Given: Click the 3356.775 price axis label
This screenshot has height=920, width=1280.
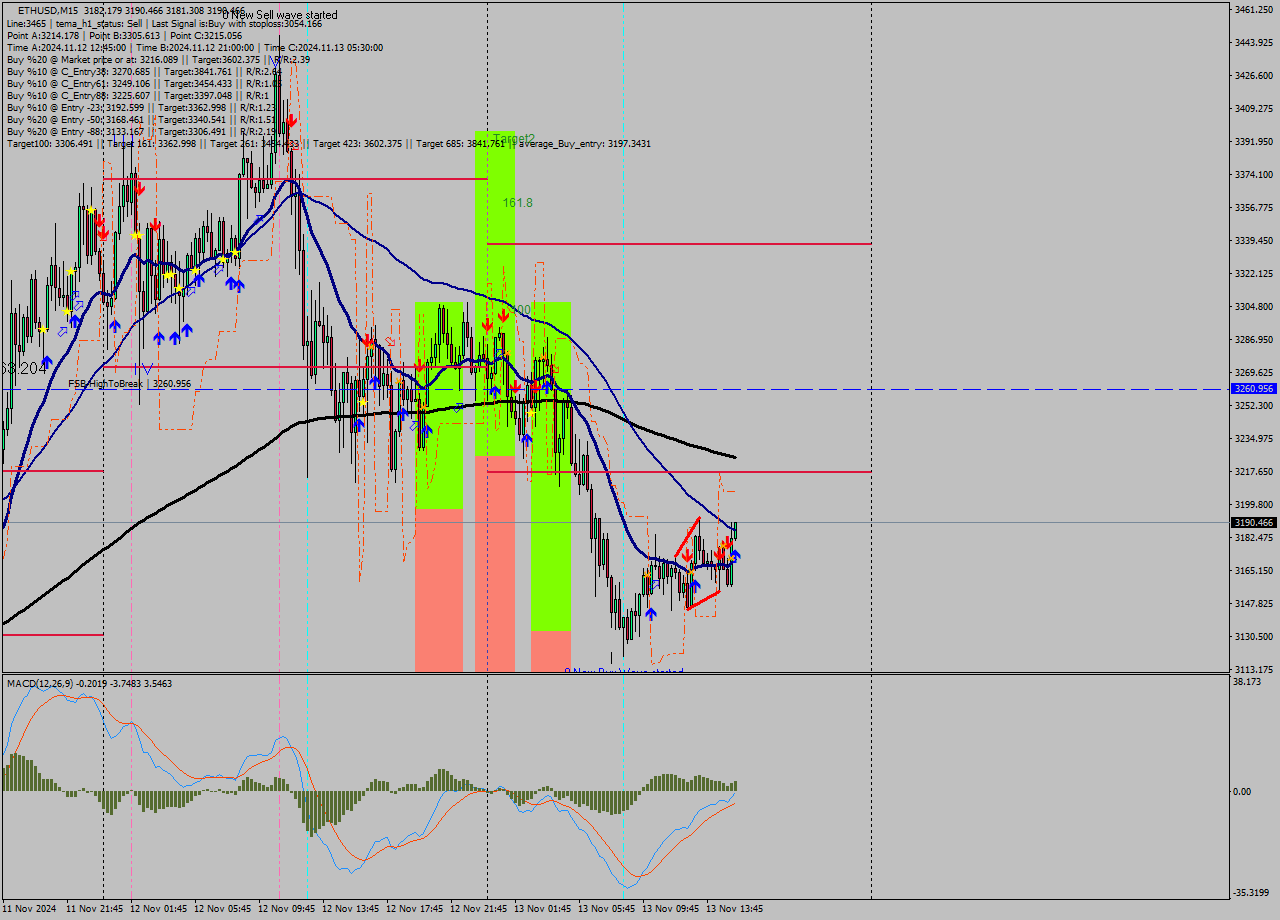Looking at the screenshot, I should 1253,207.
